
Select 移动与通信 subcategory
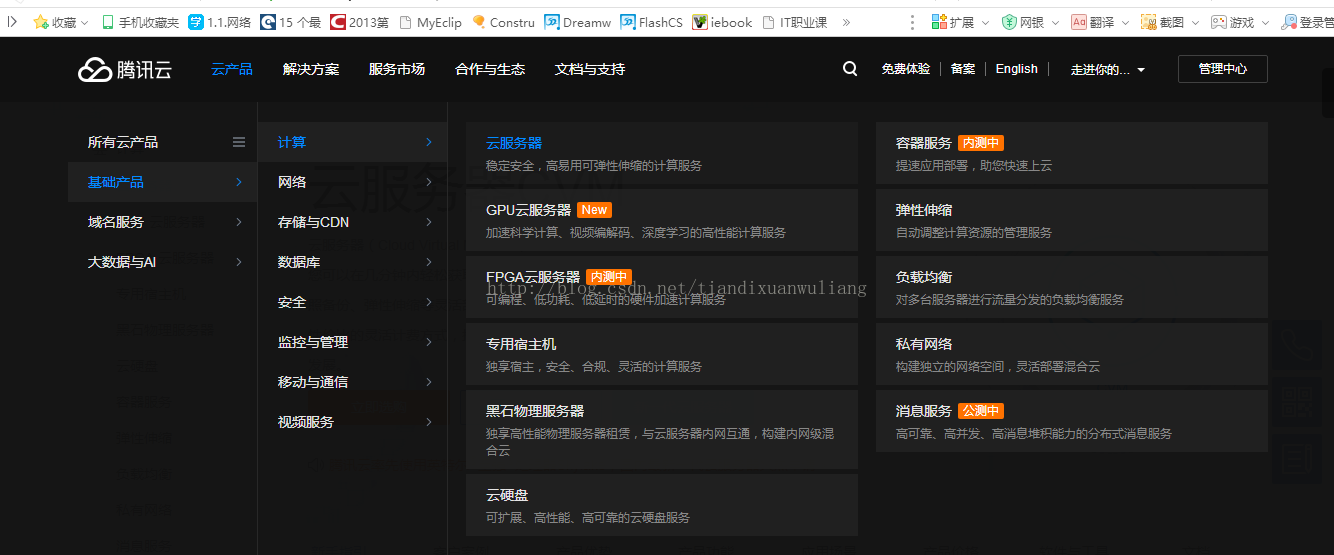353,382
